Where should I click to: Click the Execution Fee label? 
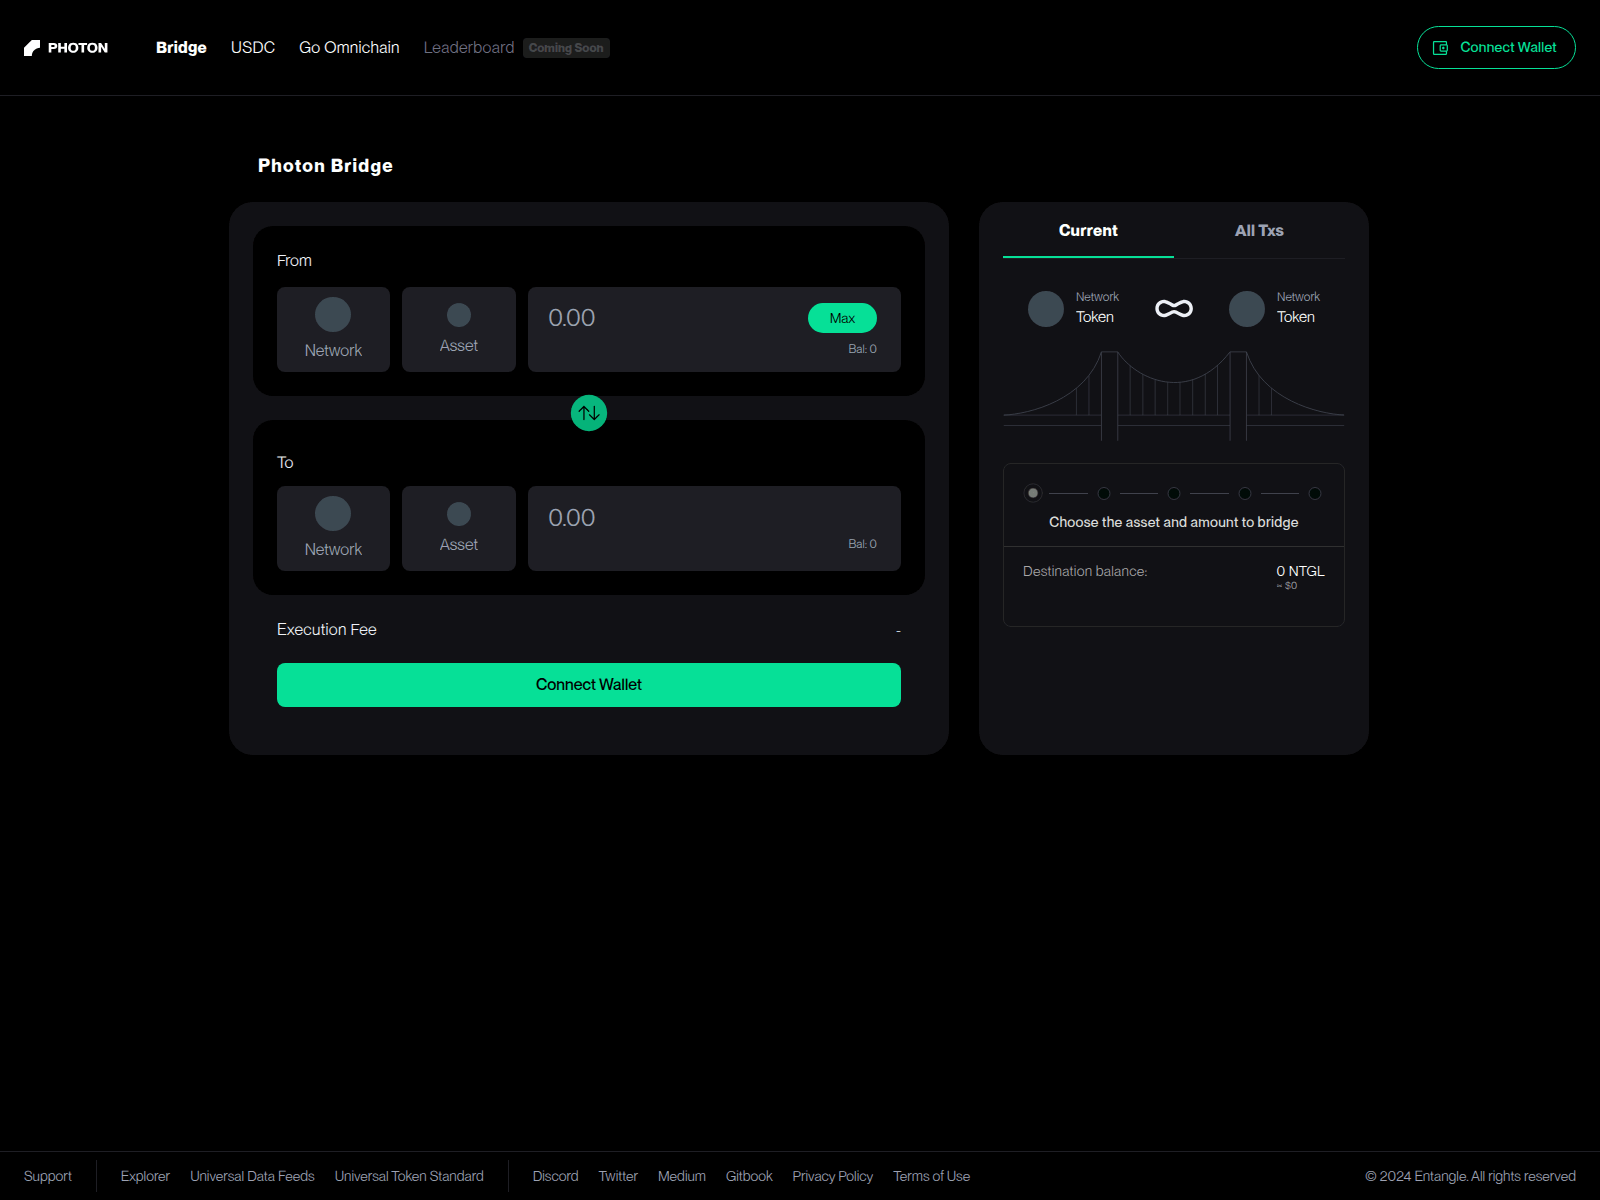[x=327, y=630]
